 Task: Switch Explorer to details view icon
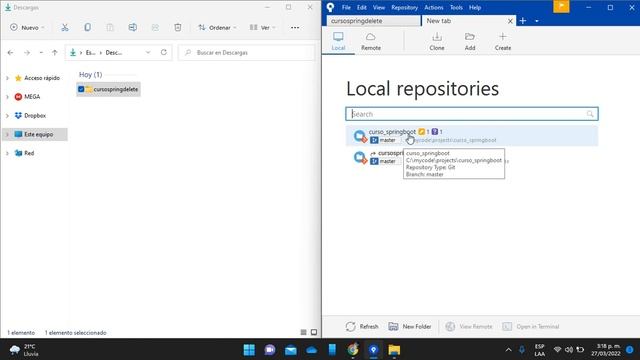coord(303,332)
